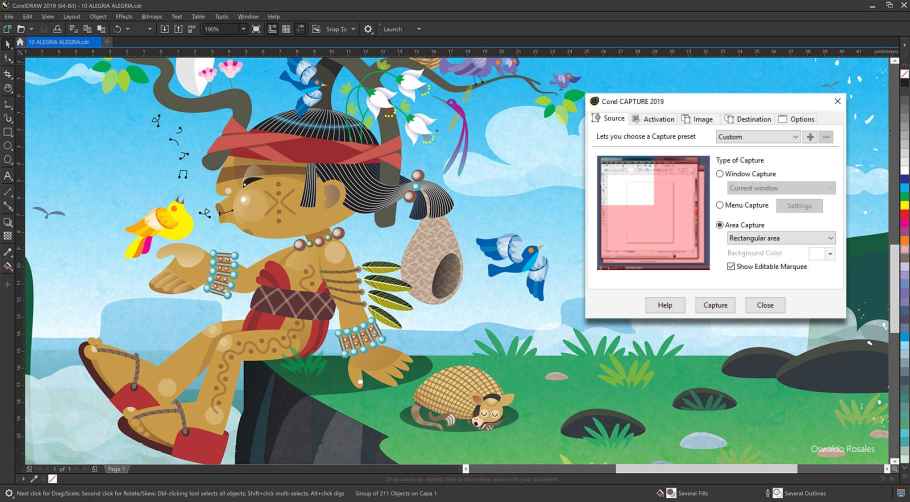This screenshot has height=502, width=910.
Task: Open the Snap To dropdown
Action: (x=338, y=29)
